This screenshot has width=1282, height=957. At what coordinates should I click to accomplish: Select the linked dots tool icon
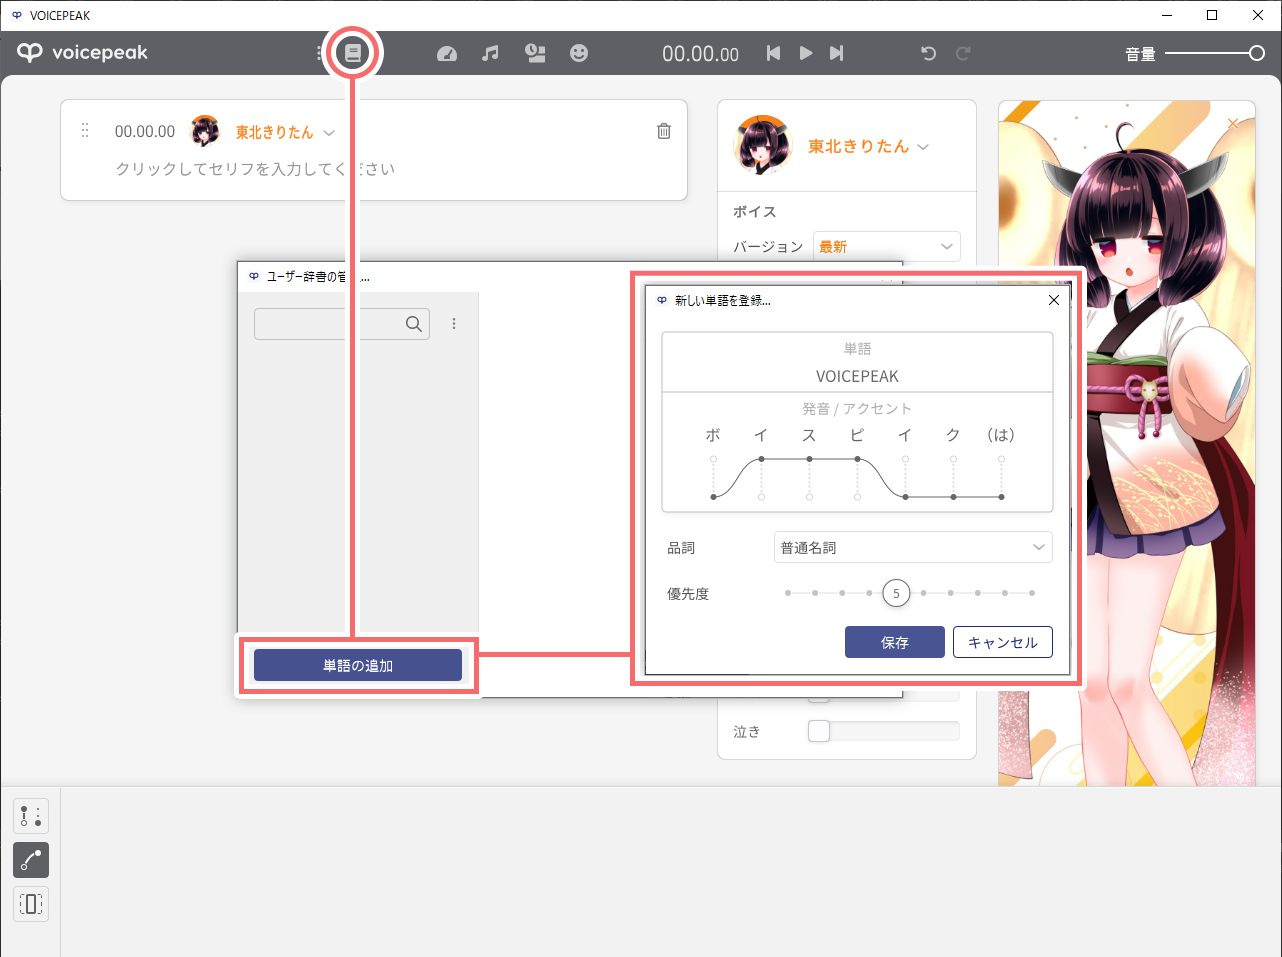[31, 816]
